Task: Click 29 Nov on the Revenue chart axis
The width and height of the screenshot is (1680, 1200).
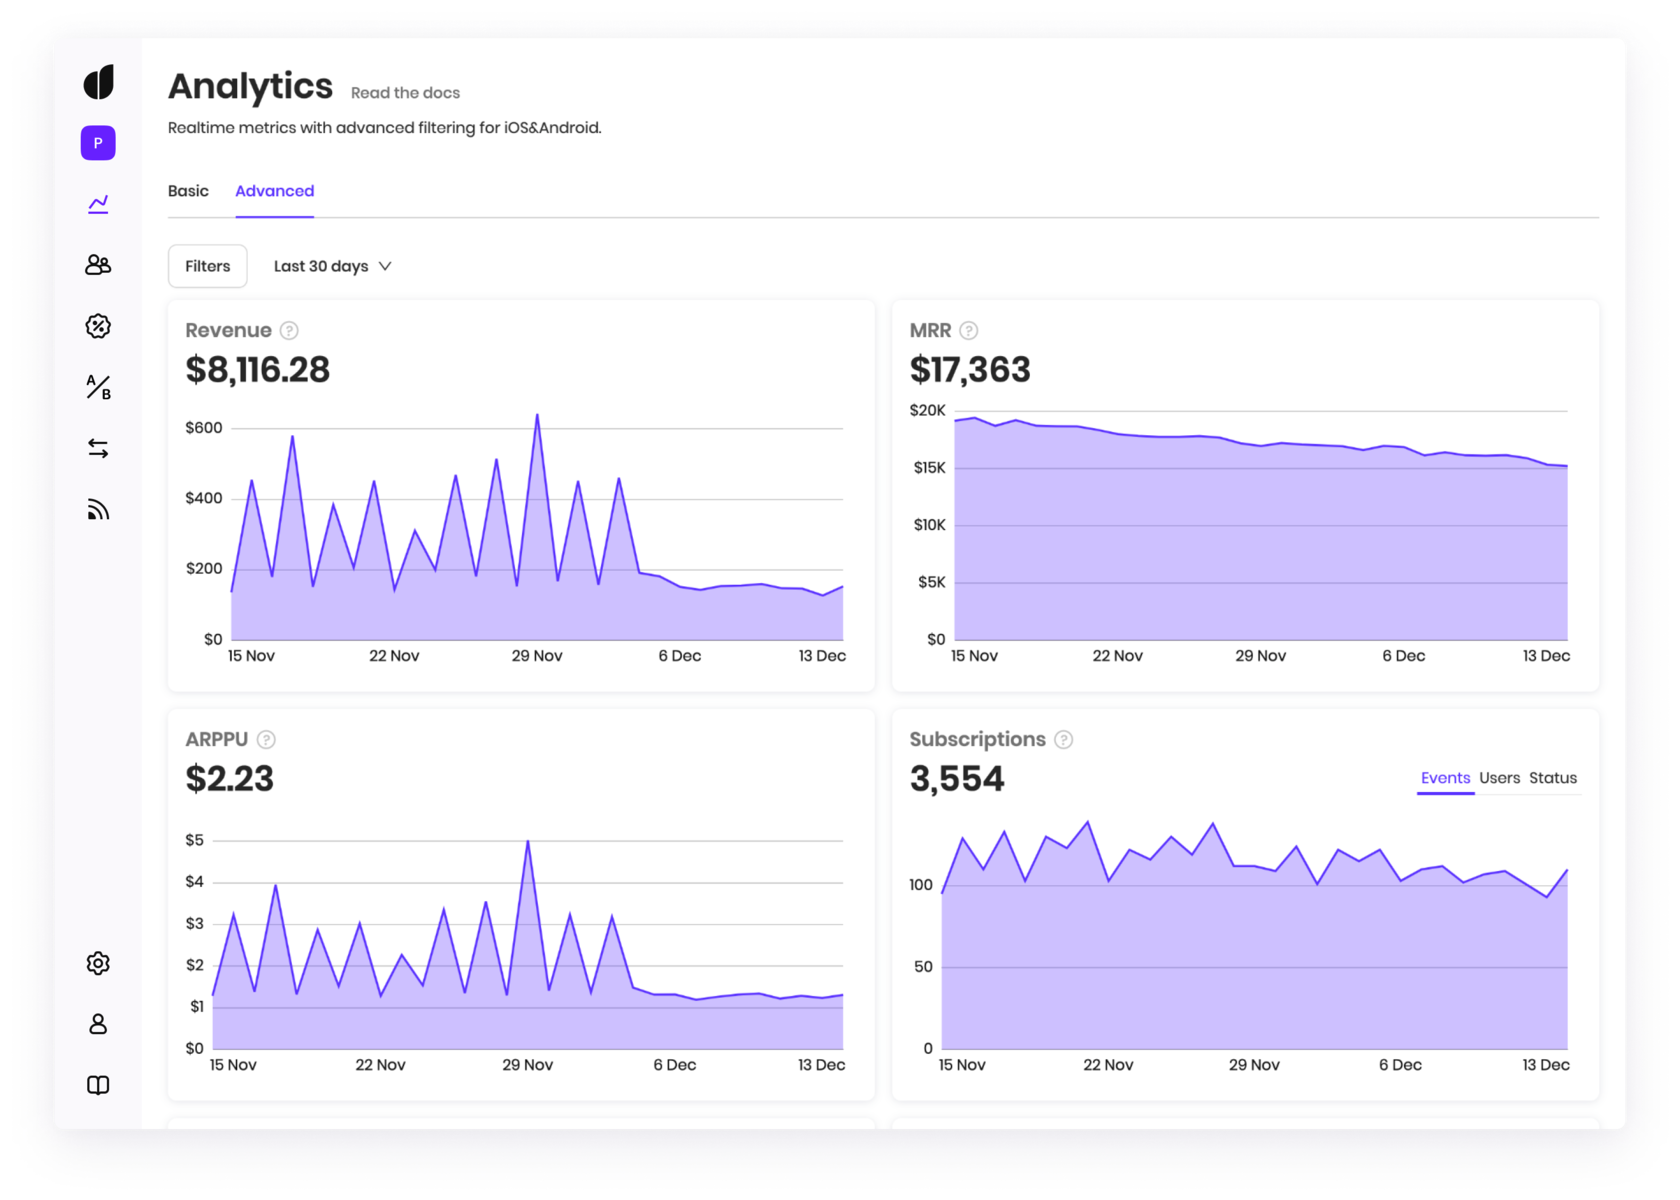Action: [537, 656]
